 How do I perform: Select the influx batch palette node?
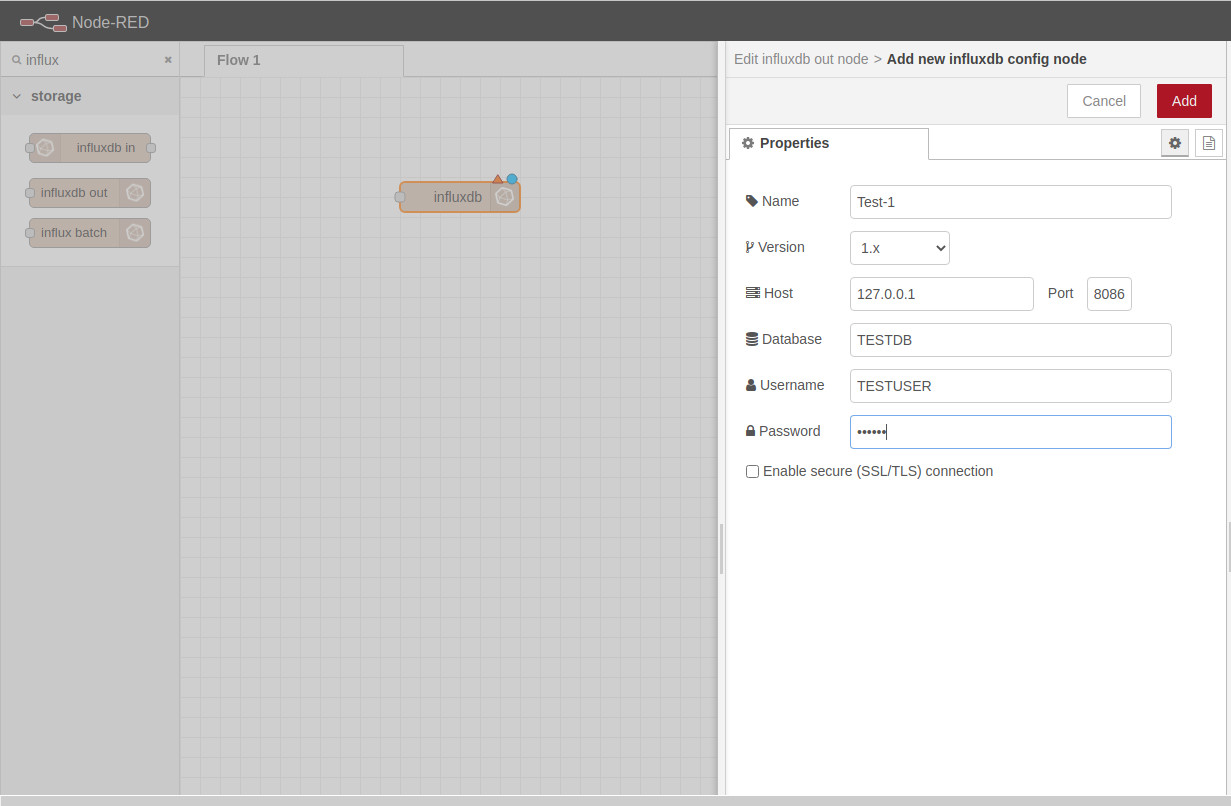90,233
